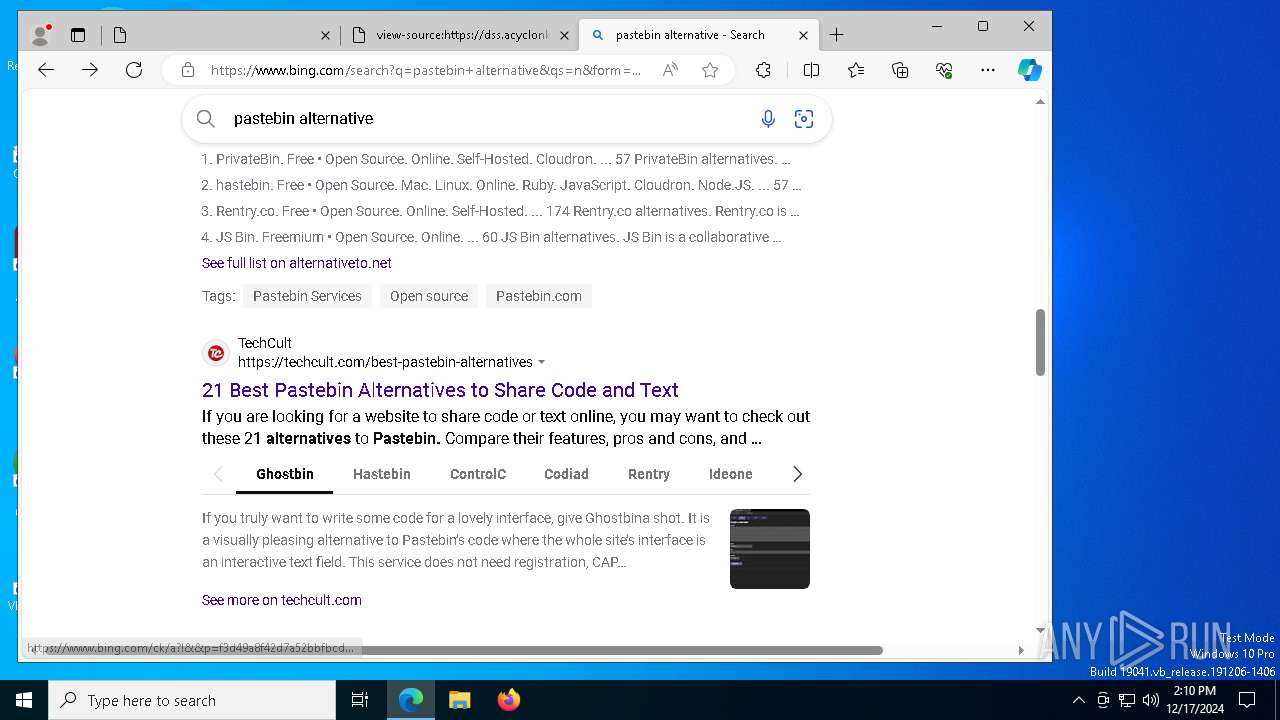Show previous tabs with left chevron
Screen dimensions: 1280x720
click(218, 474)
